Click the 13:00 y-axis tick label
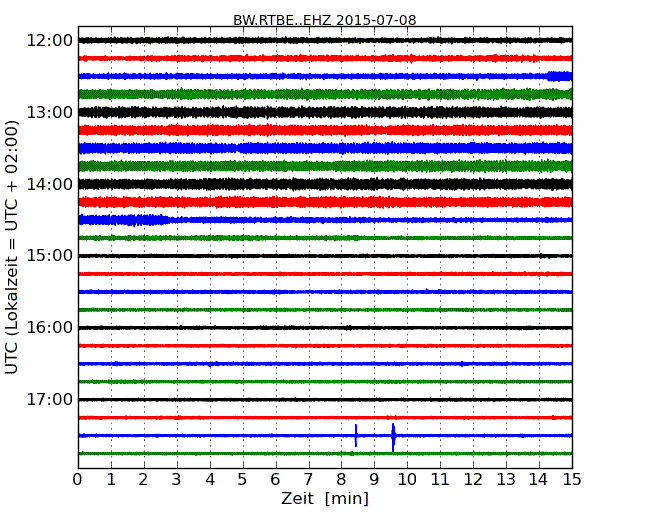This screenshot has height=520, width=650. click(49, 112)
